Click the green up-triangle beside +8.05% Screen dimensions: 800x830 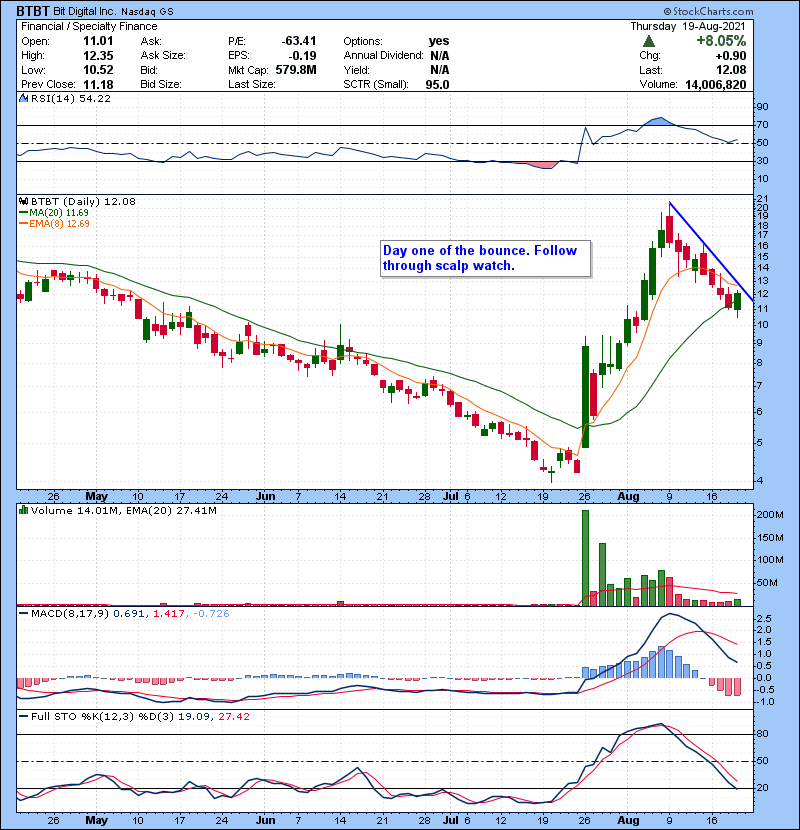pos(649,41)
